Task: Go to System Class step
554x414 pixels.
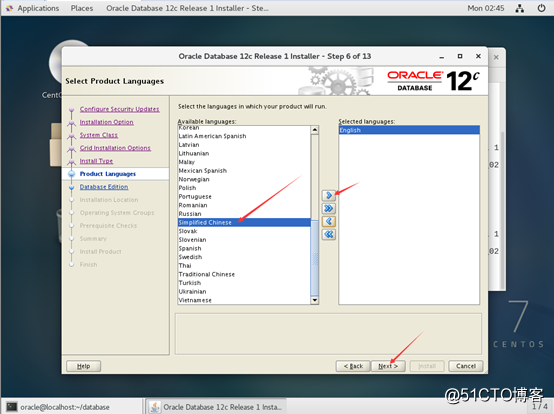Action: (99, 135)
